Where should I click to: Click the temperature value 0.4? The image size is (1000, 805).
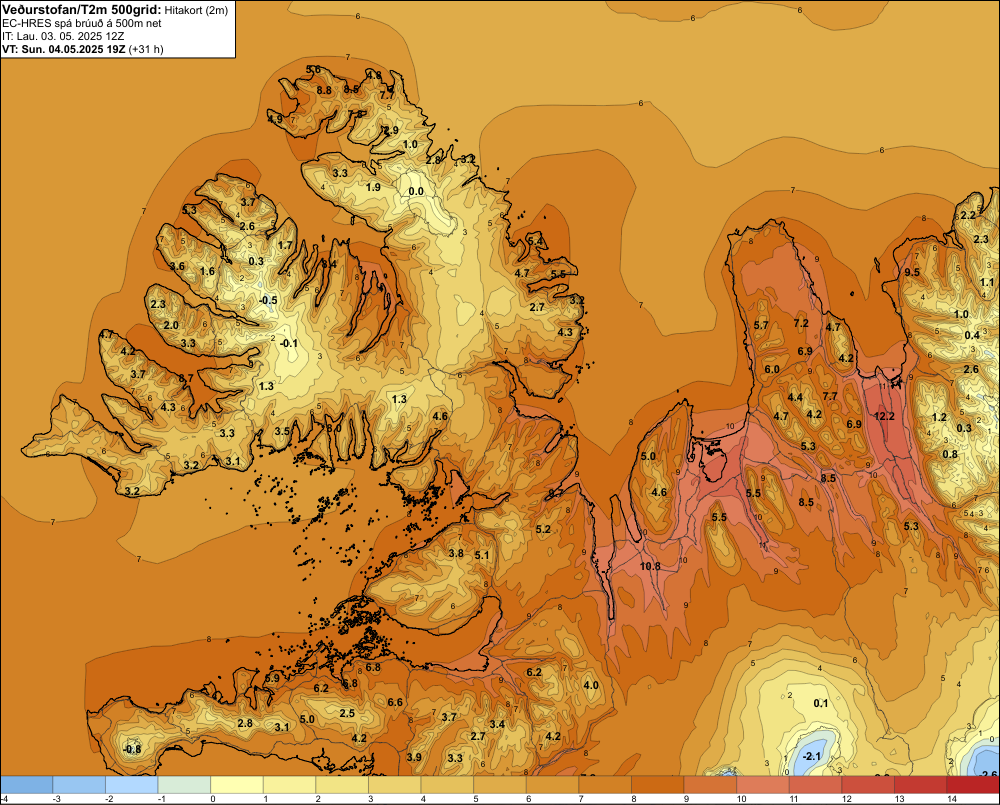click(972, 336)
